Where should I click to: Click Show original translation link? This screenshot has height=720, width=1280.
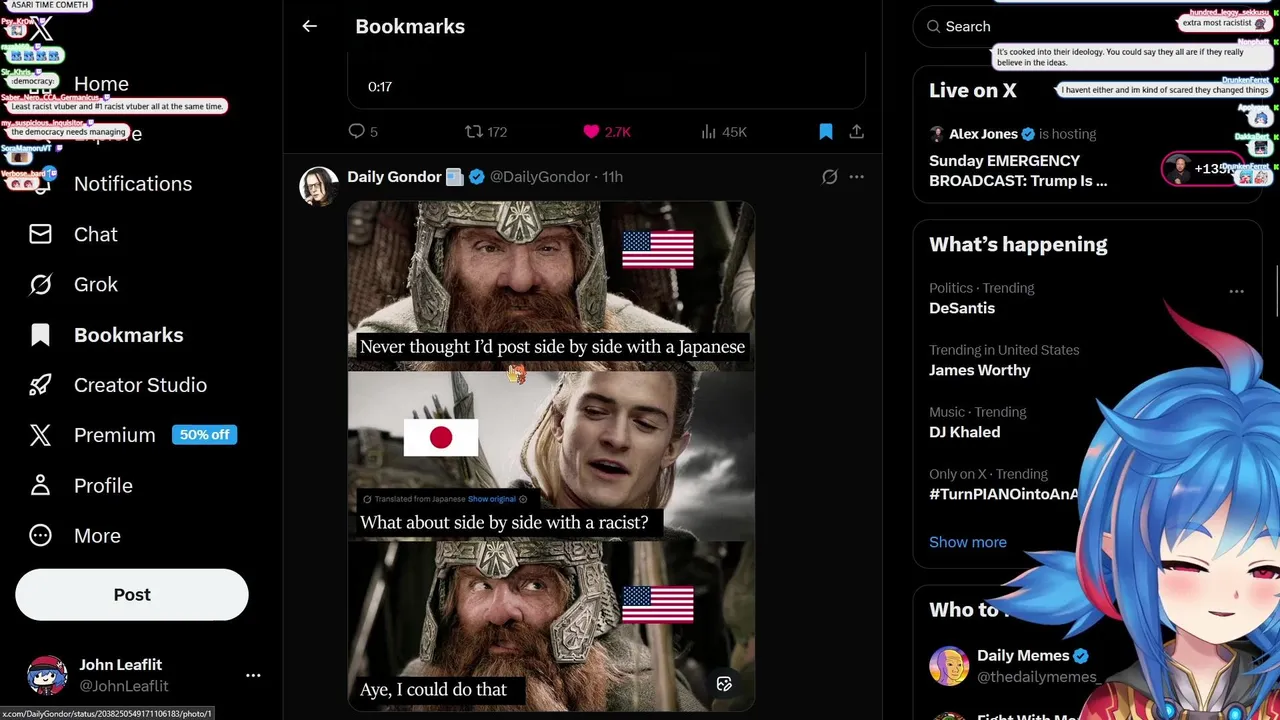click(491, 499)
